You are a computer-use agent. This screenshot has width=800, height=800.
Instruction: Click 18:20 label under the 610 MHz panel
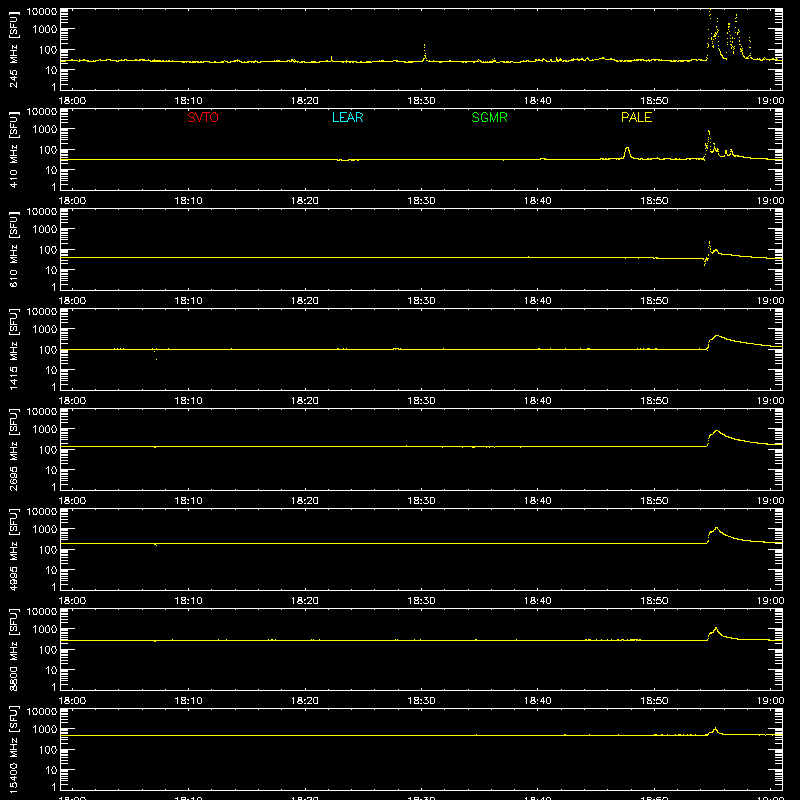click(x=305, y=301)
